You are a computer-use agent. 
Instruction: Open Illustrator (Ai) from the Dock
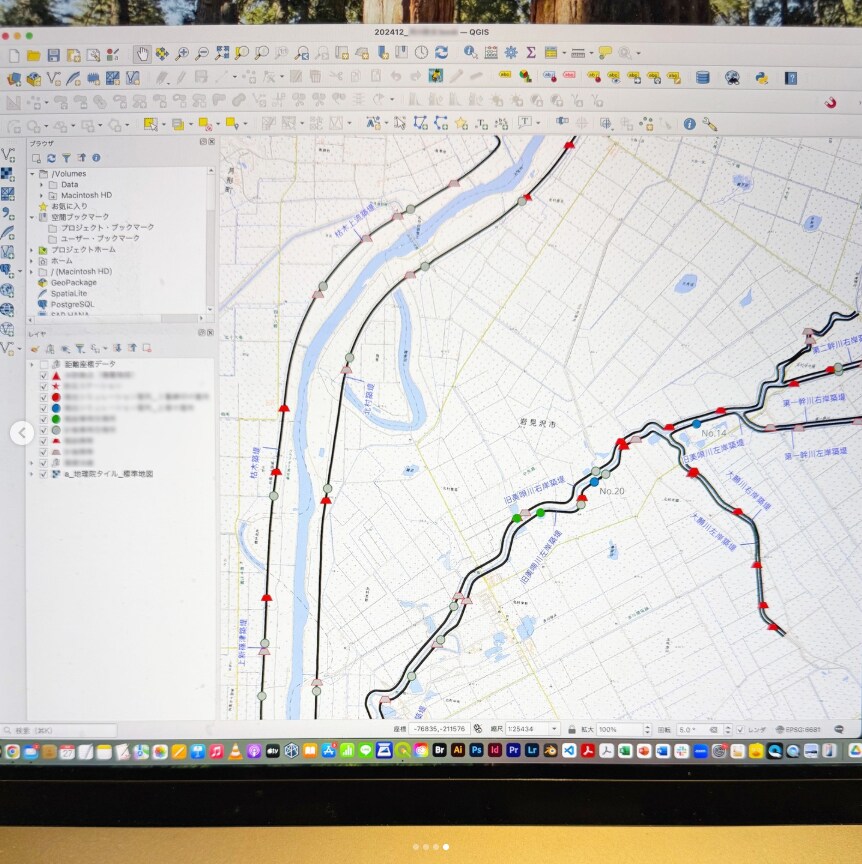458,750
